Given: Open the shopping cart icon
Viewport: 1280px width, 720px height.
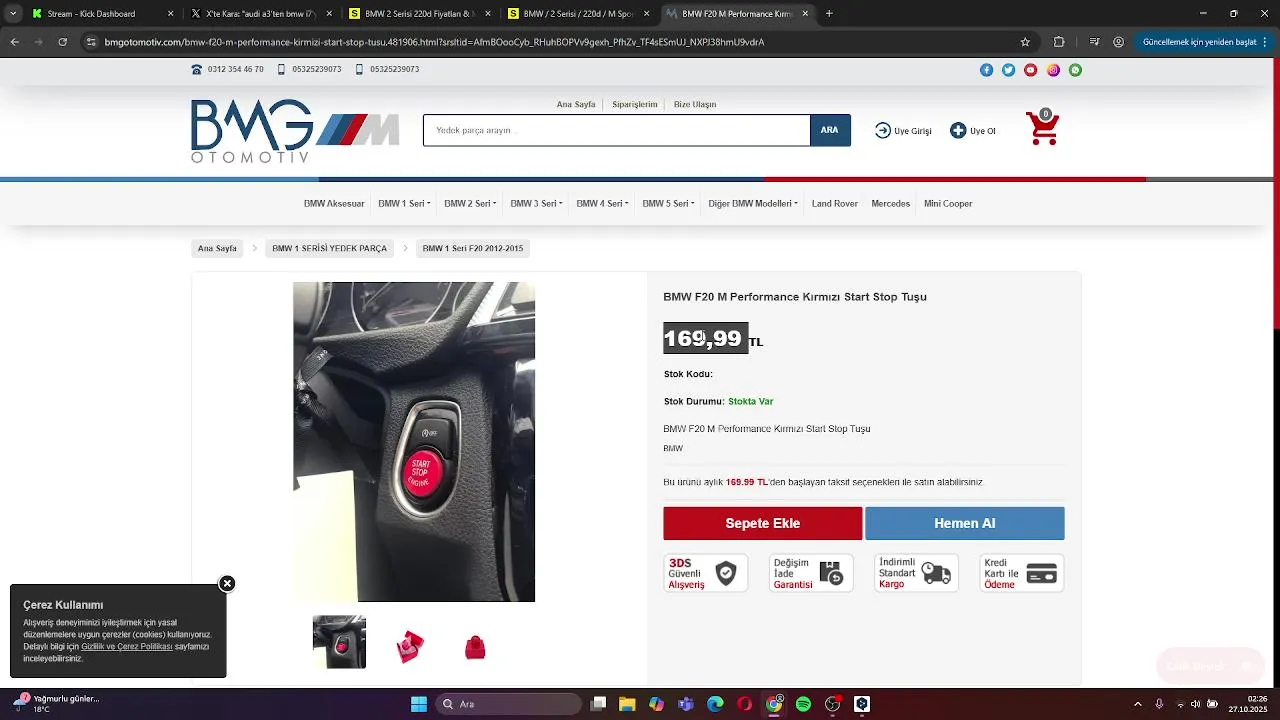Looking at the screenshot, I should (x=1043, y=127).
